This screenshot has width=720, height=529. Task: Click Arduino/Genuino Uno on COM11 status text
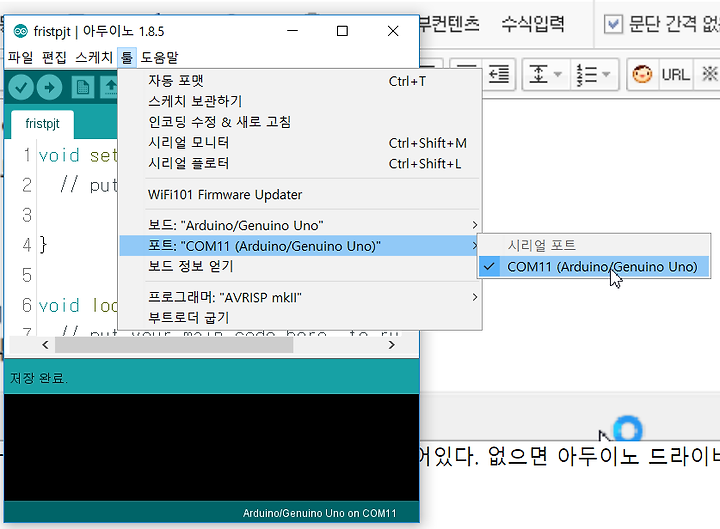pyautogui.click(x=320, y=513)
